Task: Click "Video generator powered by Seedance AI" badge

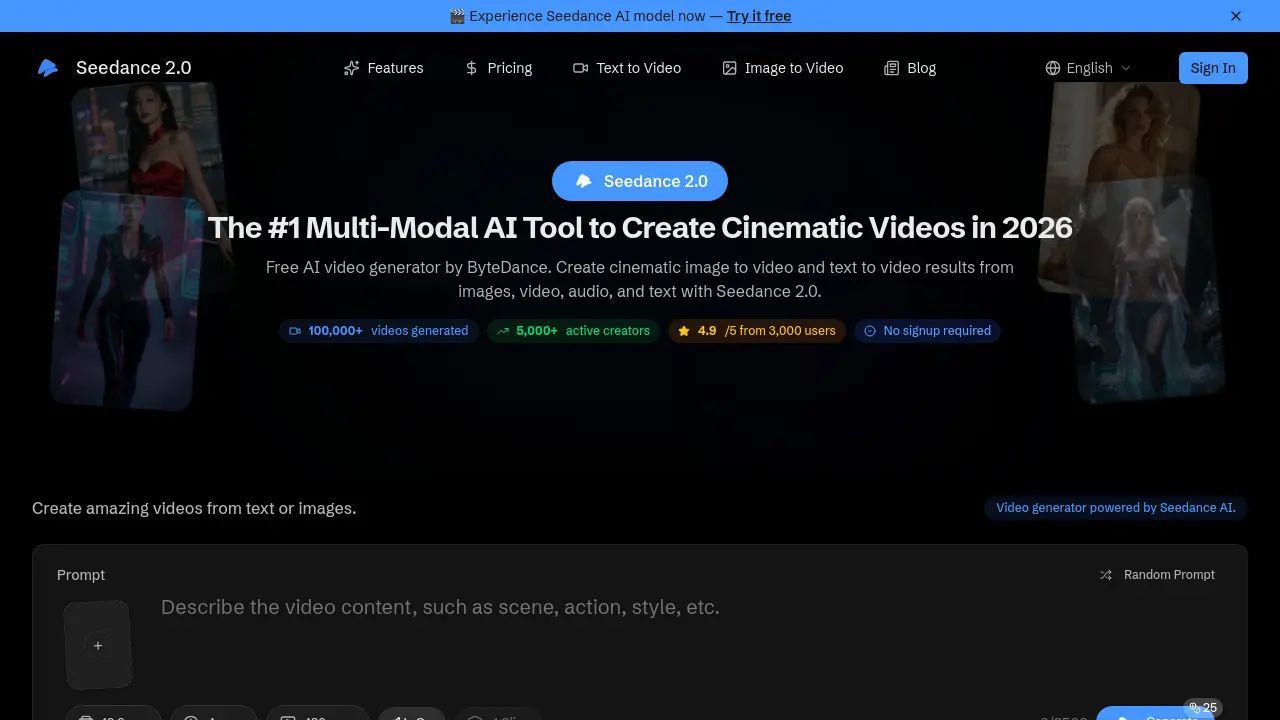Action: pyautogui.click(x=1116, y=508)
